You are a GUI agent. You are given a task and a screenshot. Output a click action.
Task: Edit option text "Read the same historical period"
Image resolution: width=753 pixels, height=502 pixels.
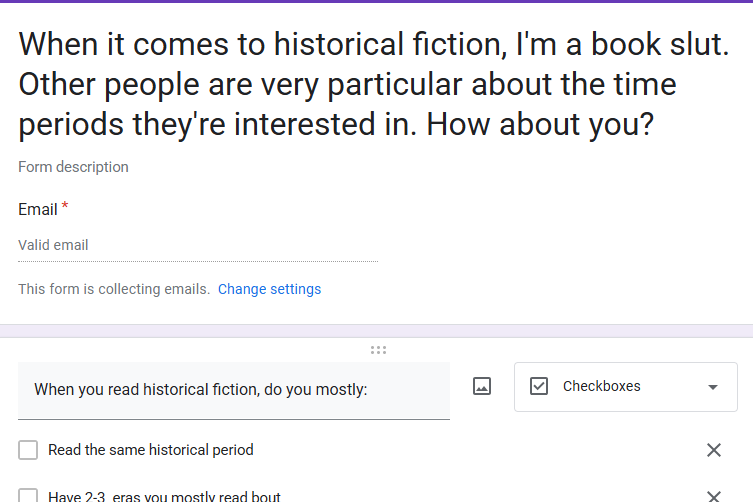(x=151, y=450)
